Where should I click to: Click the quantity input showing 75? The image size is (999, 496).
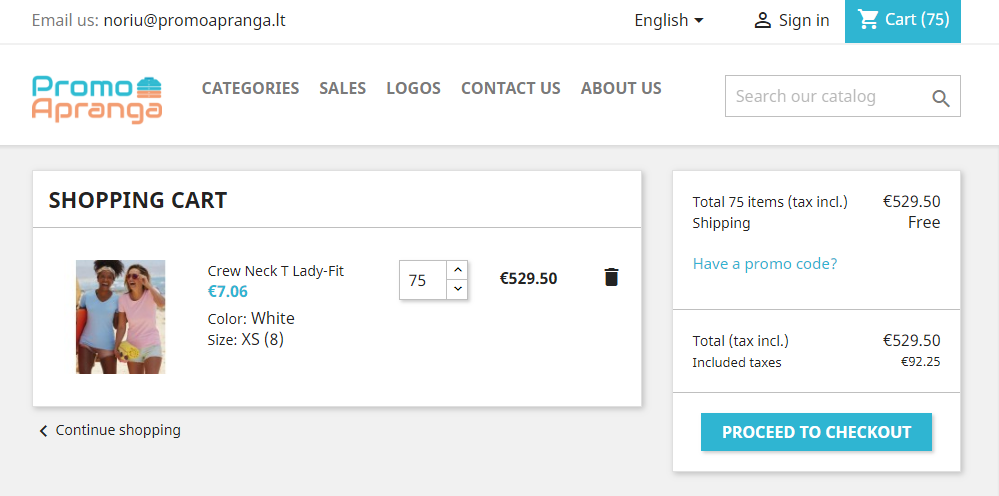[x=419, y=280]
